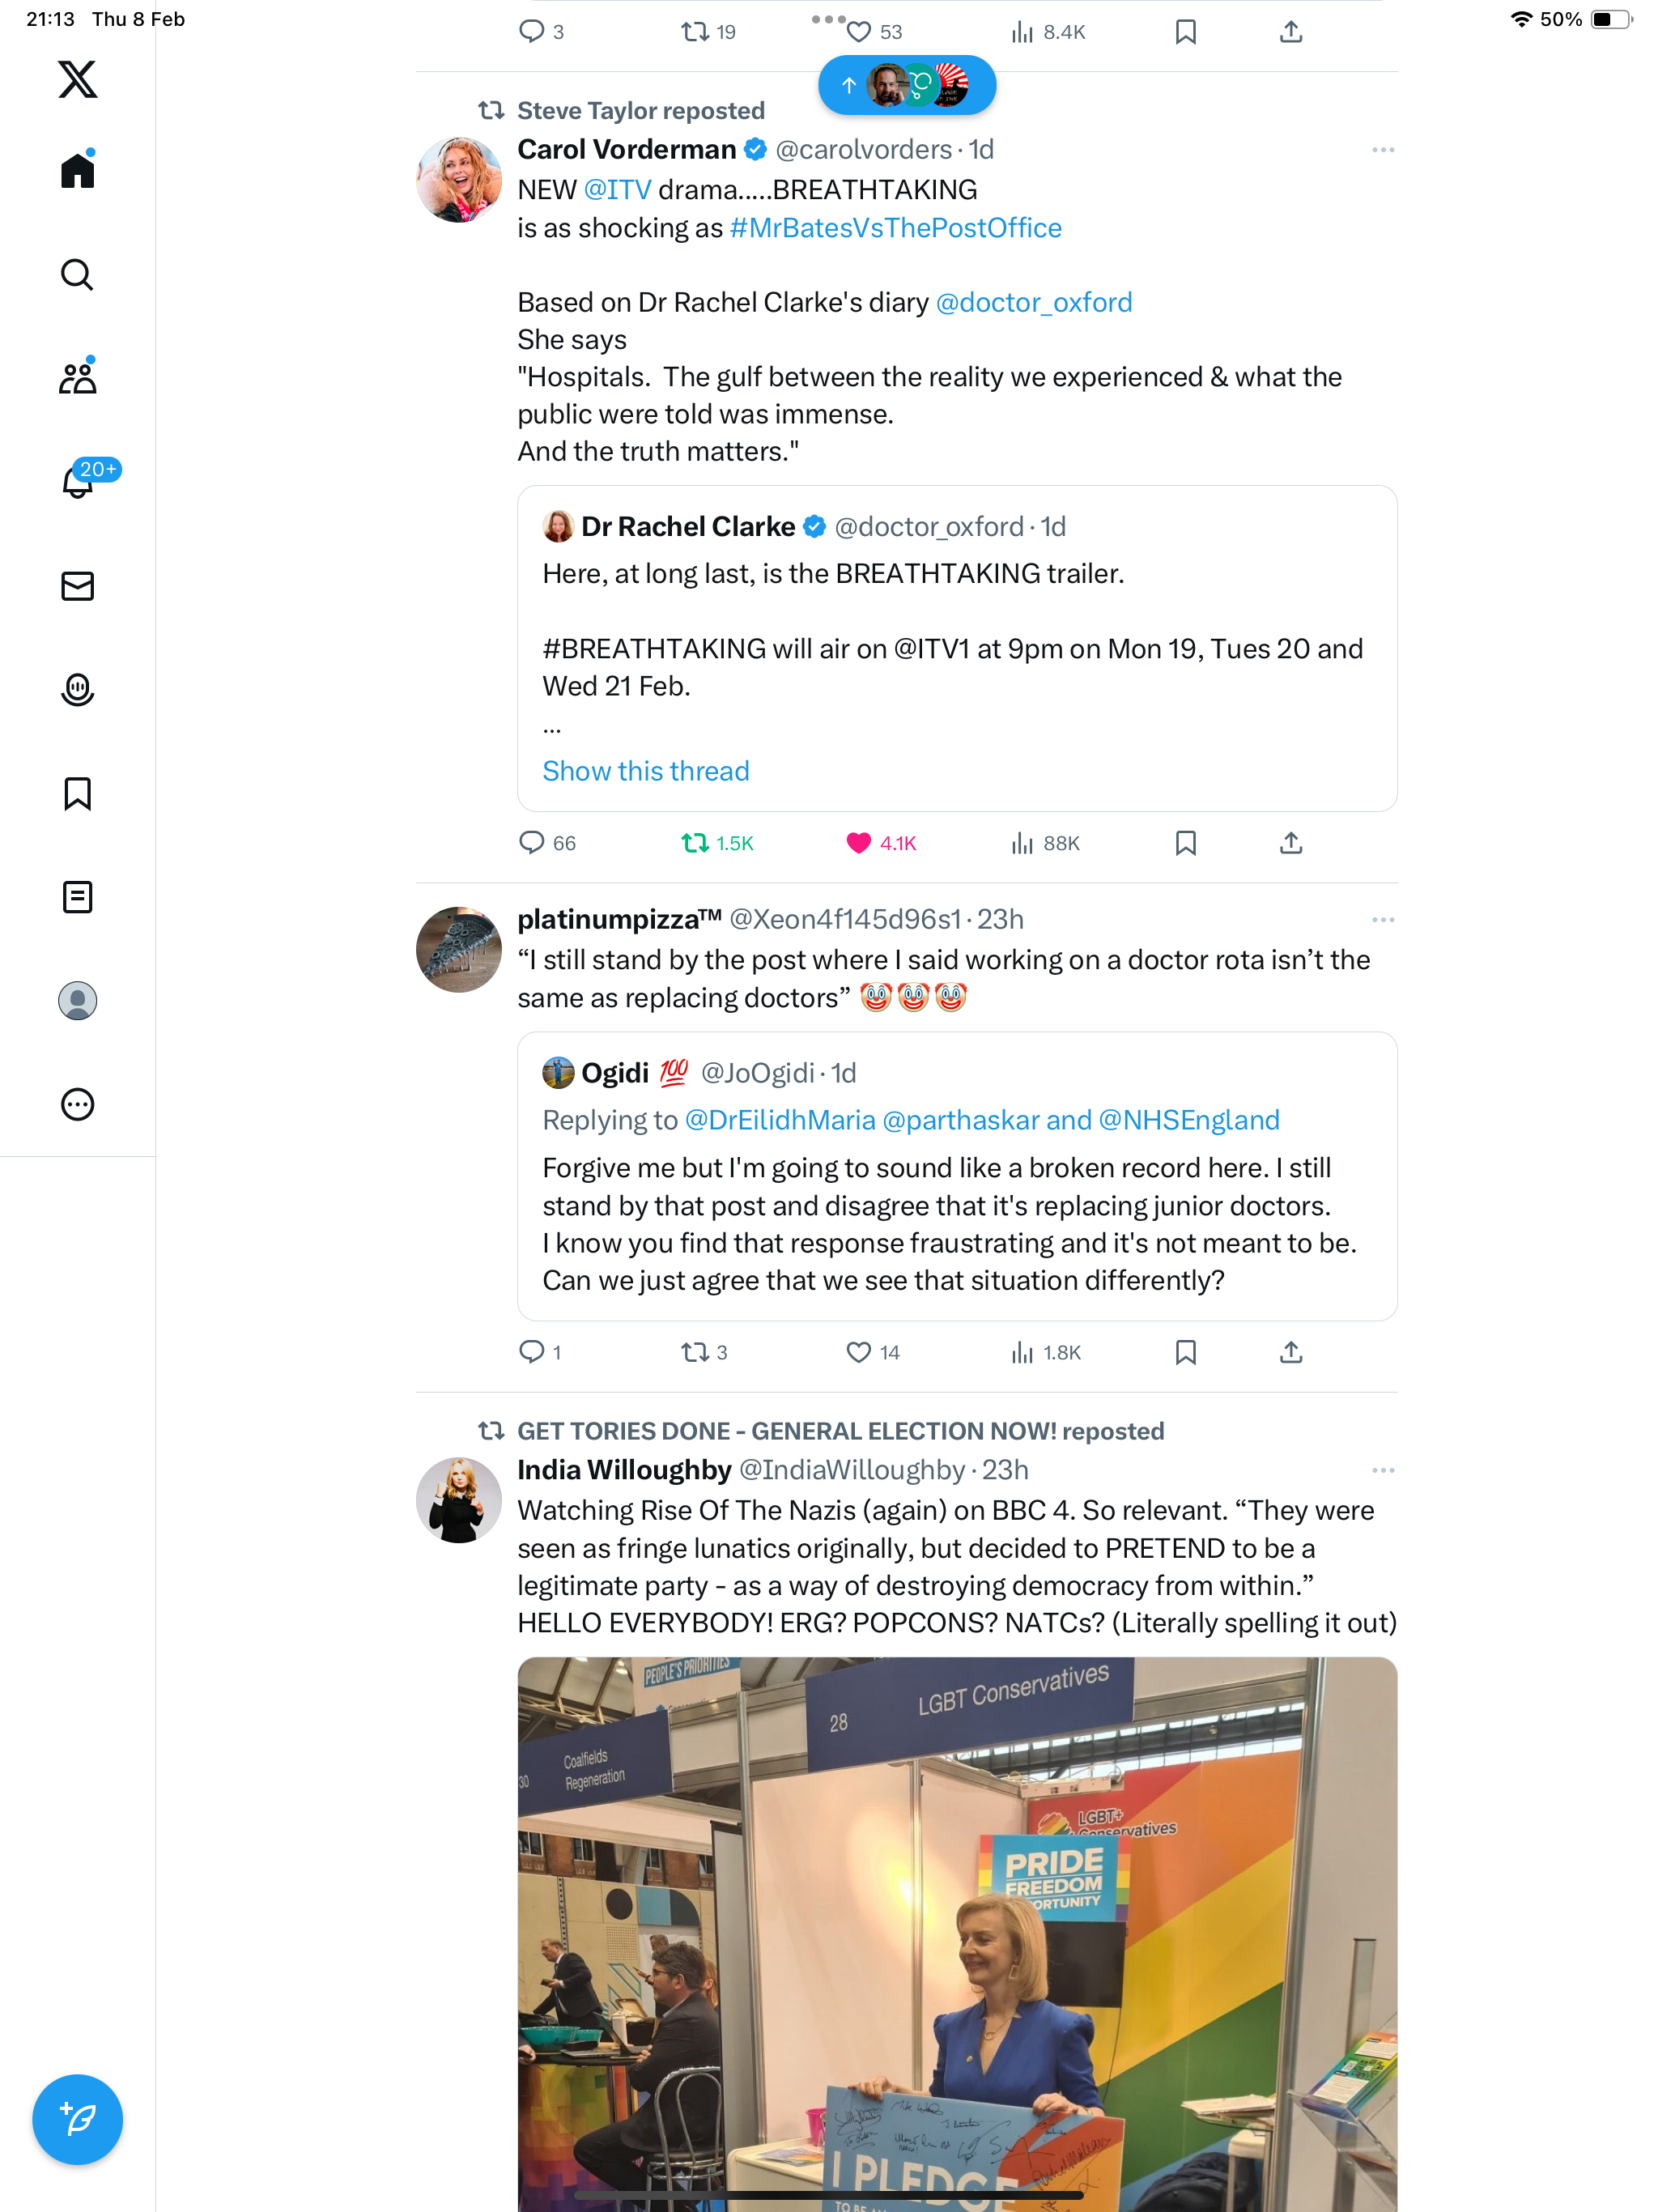Open more options on Carol Vorderman's post
The image size is (1658, 2212).
pos(1383,150)
